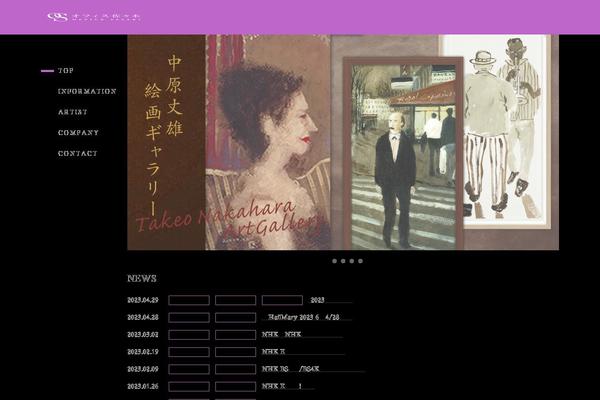Open the BallMary 2023 news headline
Image resolution: width=600 pixels, height=400 pixels.
coord(307,317)
